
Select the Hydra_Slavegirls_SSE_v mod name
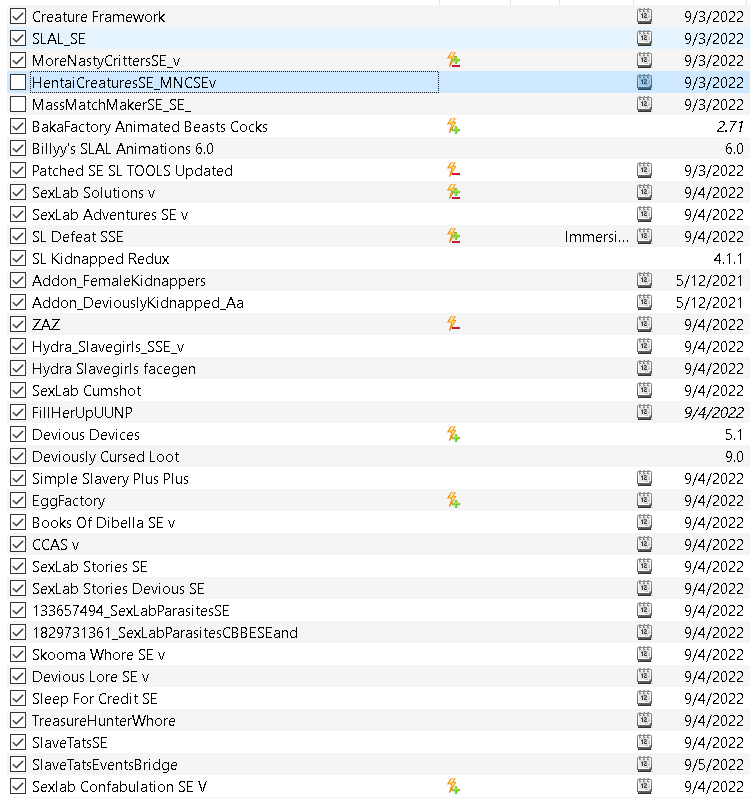pyautogui.click(x=108, y=347)
